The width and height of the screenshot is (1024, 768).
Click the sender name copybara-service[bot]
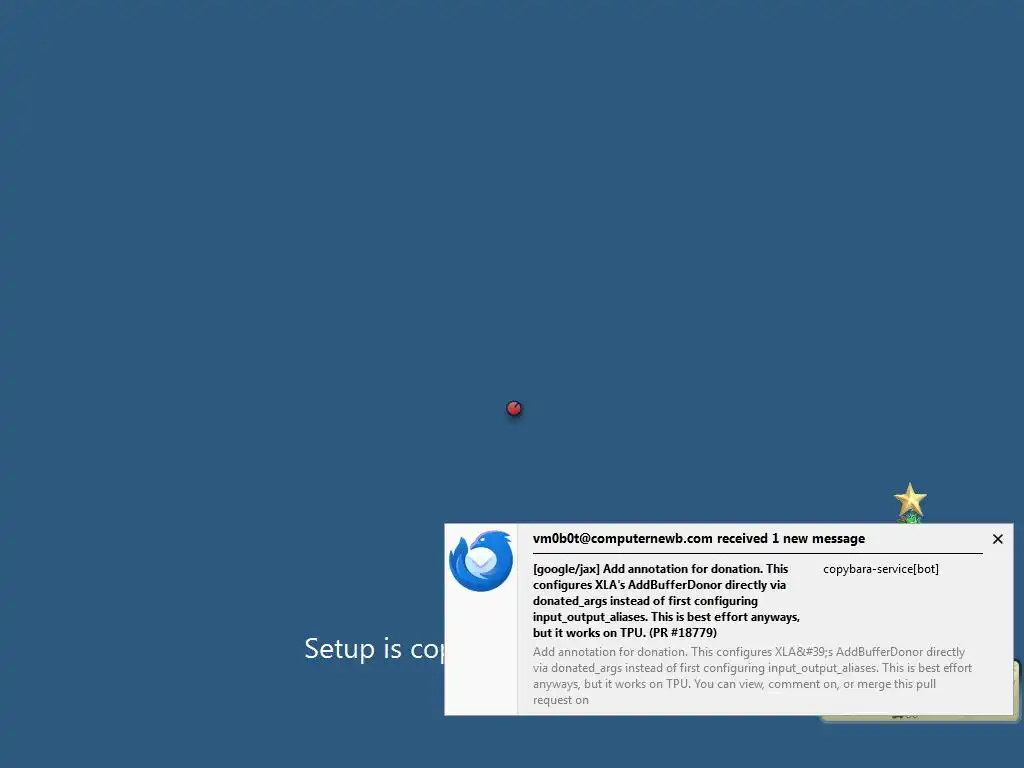(880, 569)
